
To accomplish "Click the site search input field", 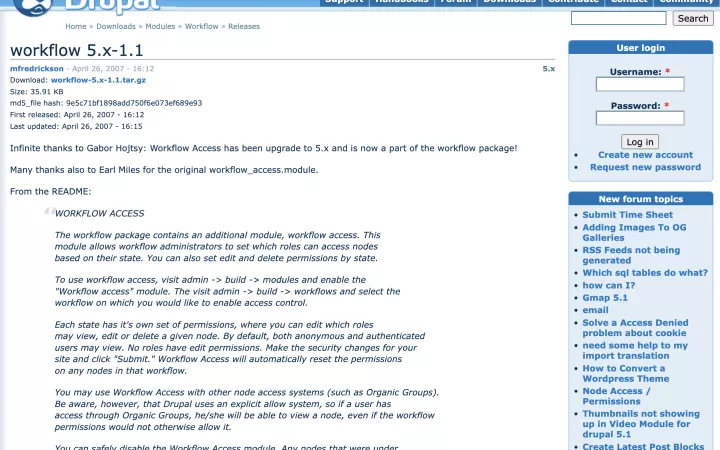I will tap(619, 18).
